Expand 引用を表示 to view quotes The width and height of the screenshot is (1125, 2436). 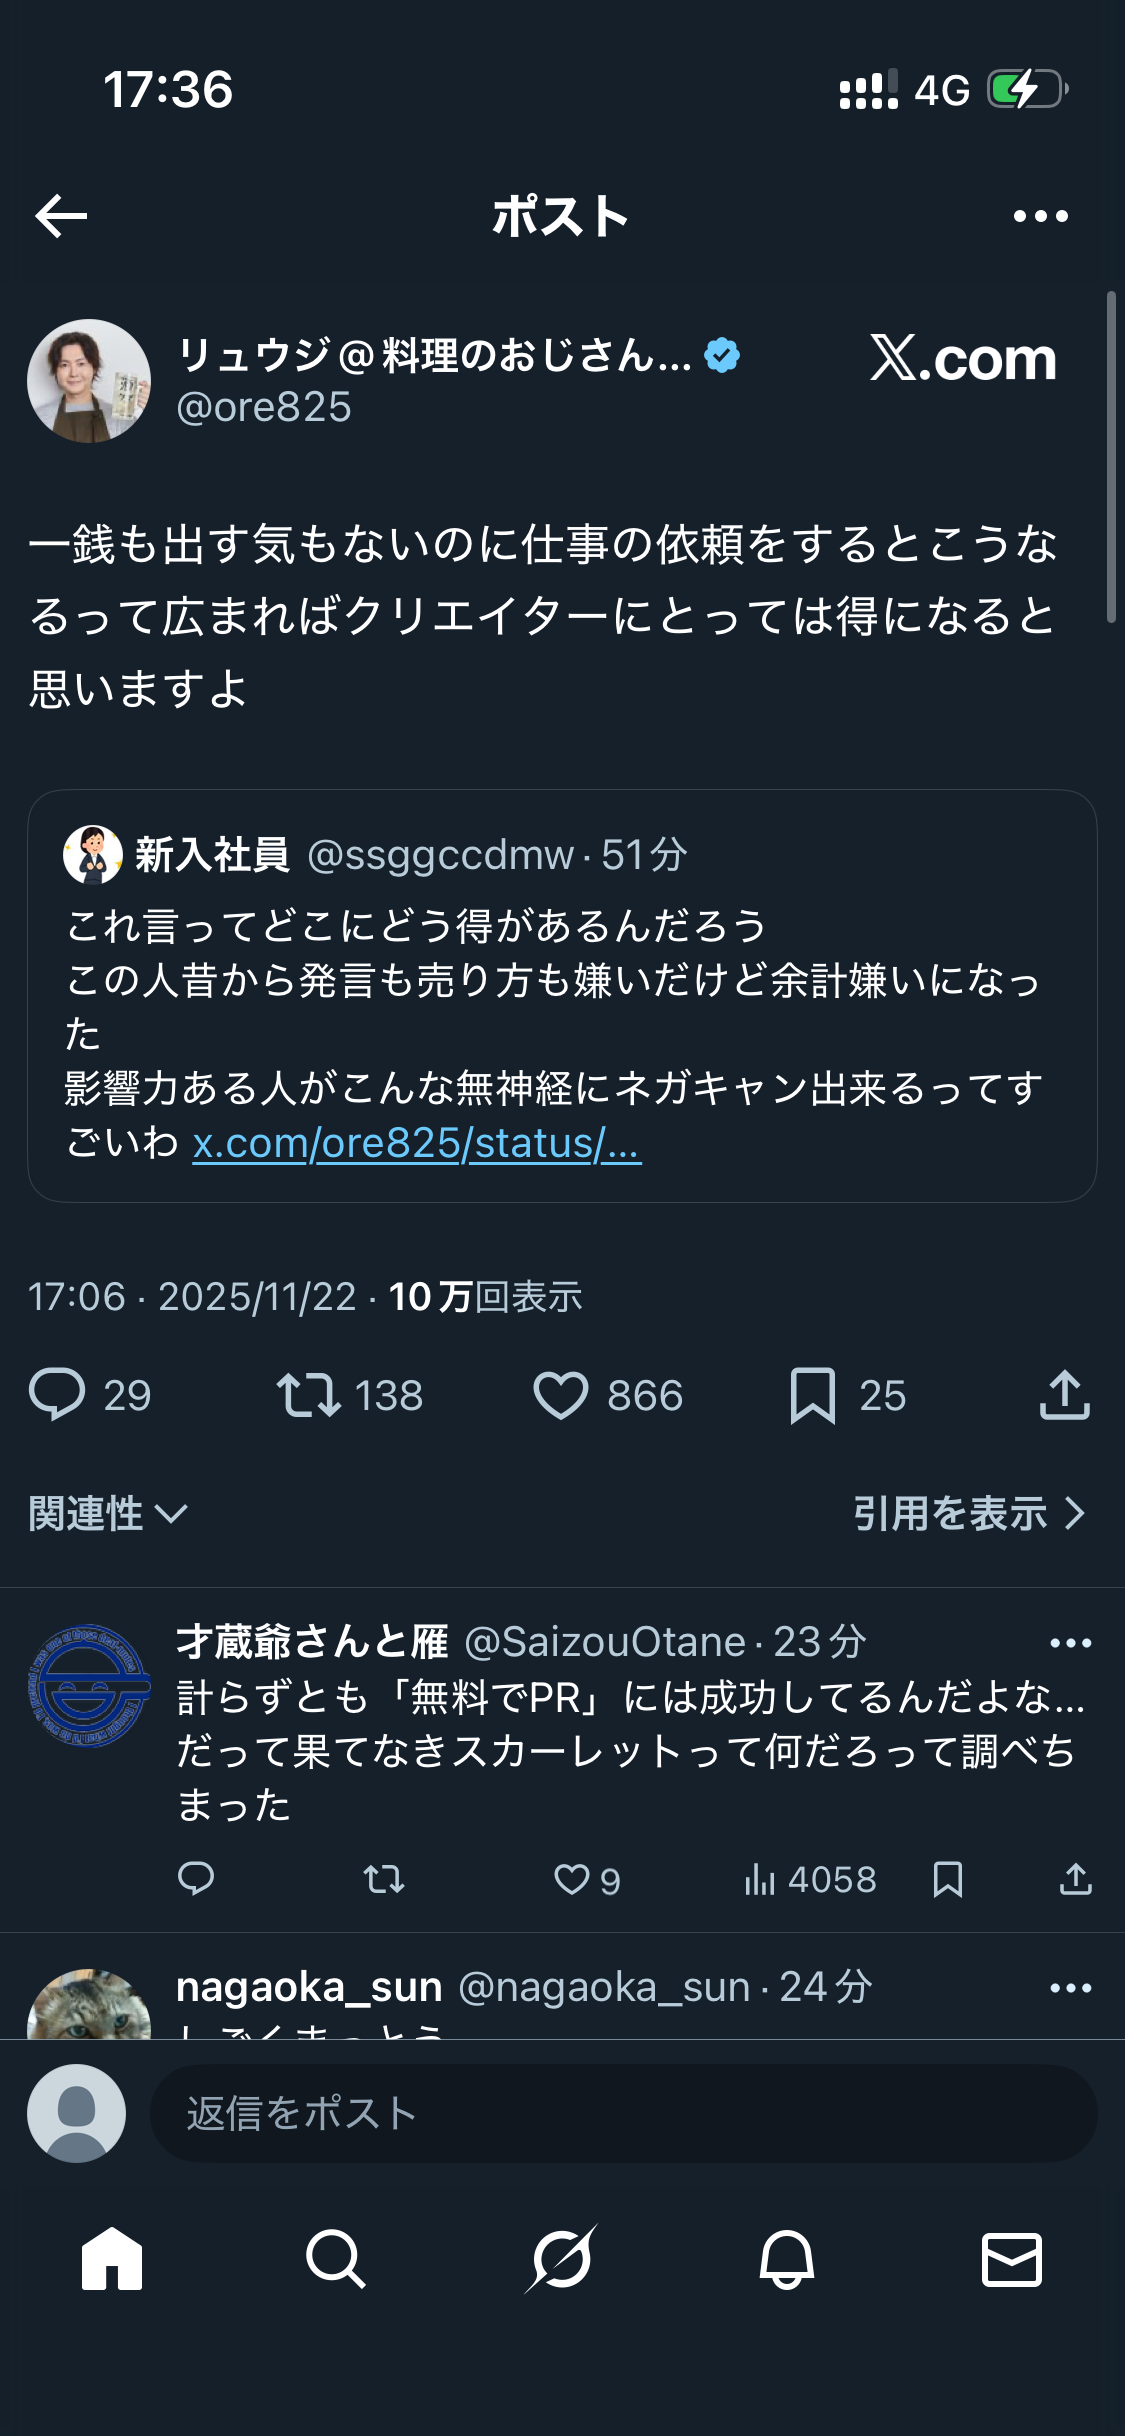point(968,1514)
